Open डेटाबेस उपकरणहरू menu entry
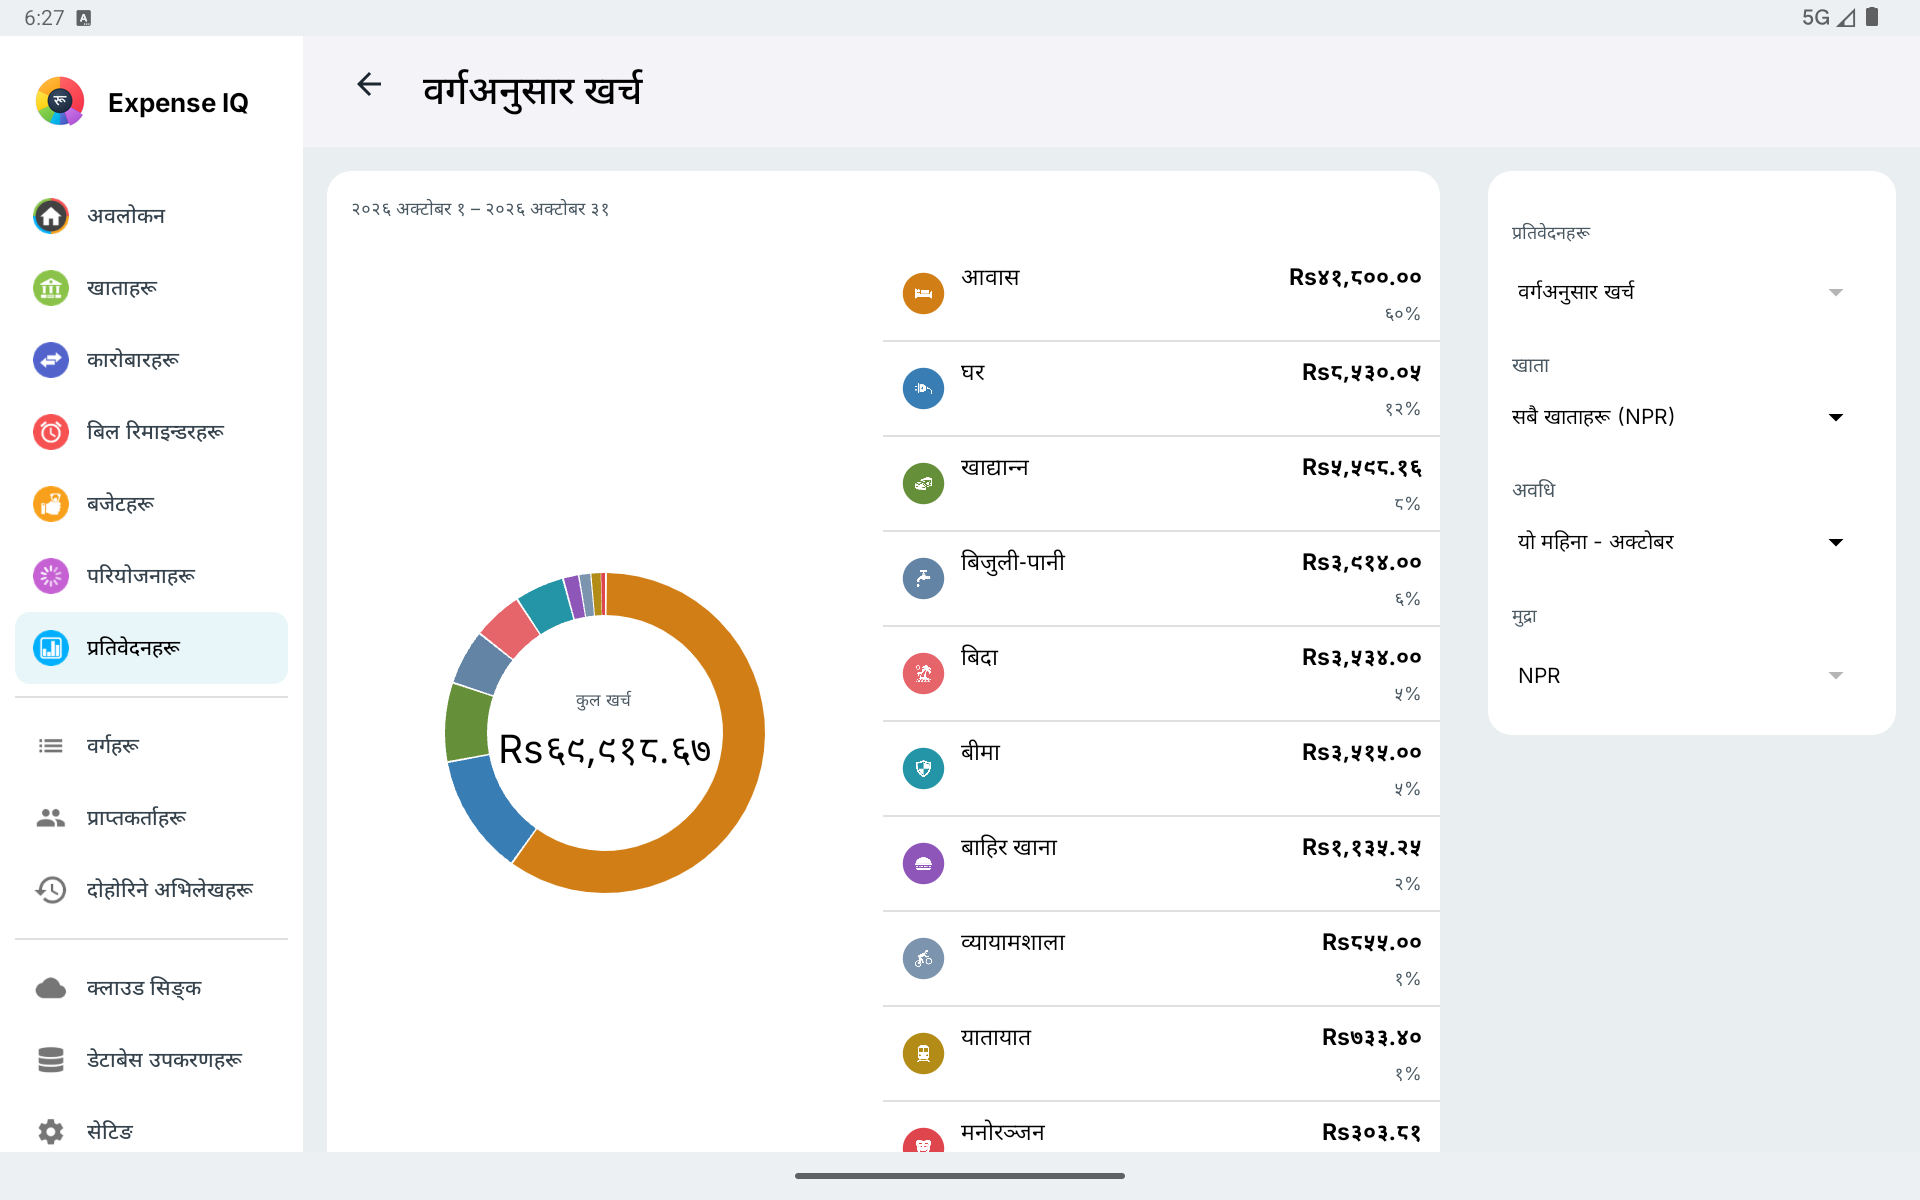Image resolution: width=1920 pixels, height=1200 pixels. coord(152,1060)
